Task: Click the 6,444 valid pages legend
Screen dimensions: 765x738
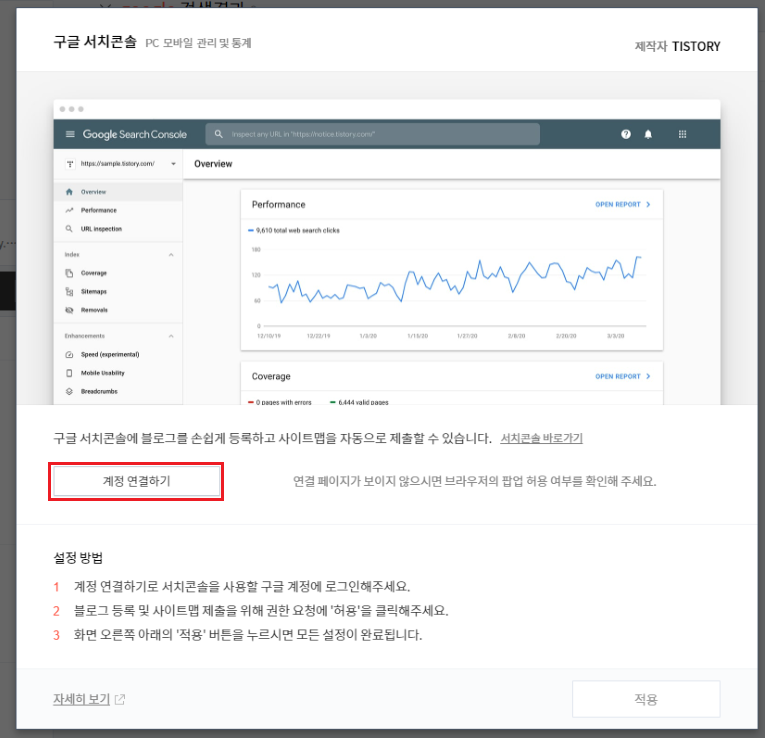Action: click(360, 402)
